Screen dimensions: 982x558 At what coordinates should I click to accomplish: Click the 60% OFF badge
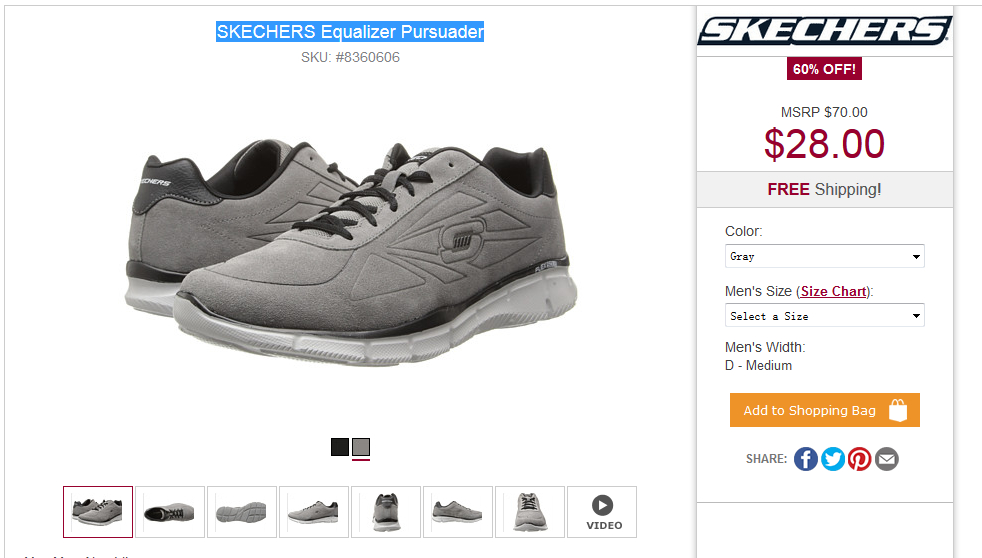(824, 69)
